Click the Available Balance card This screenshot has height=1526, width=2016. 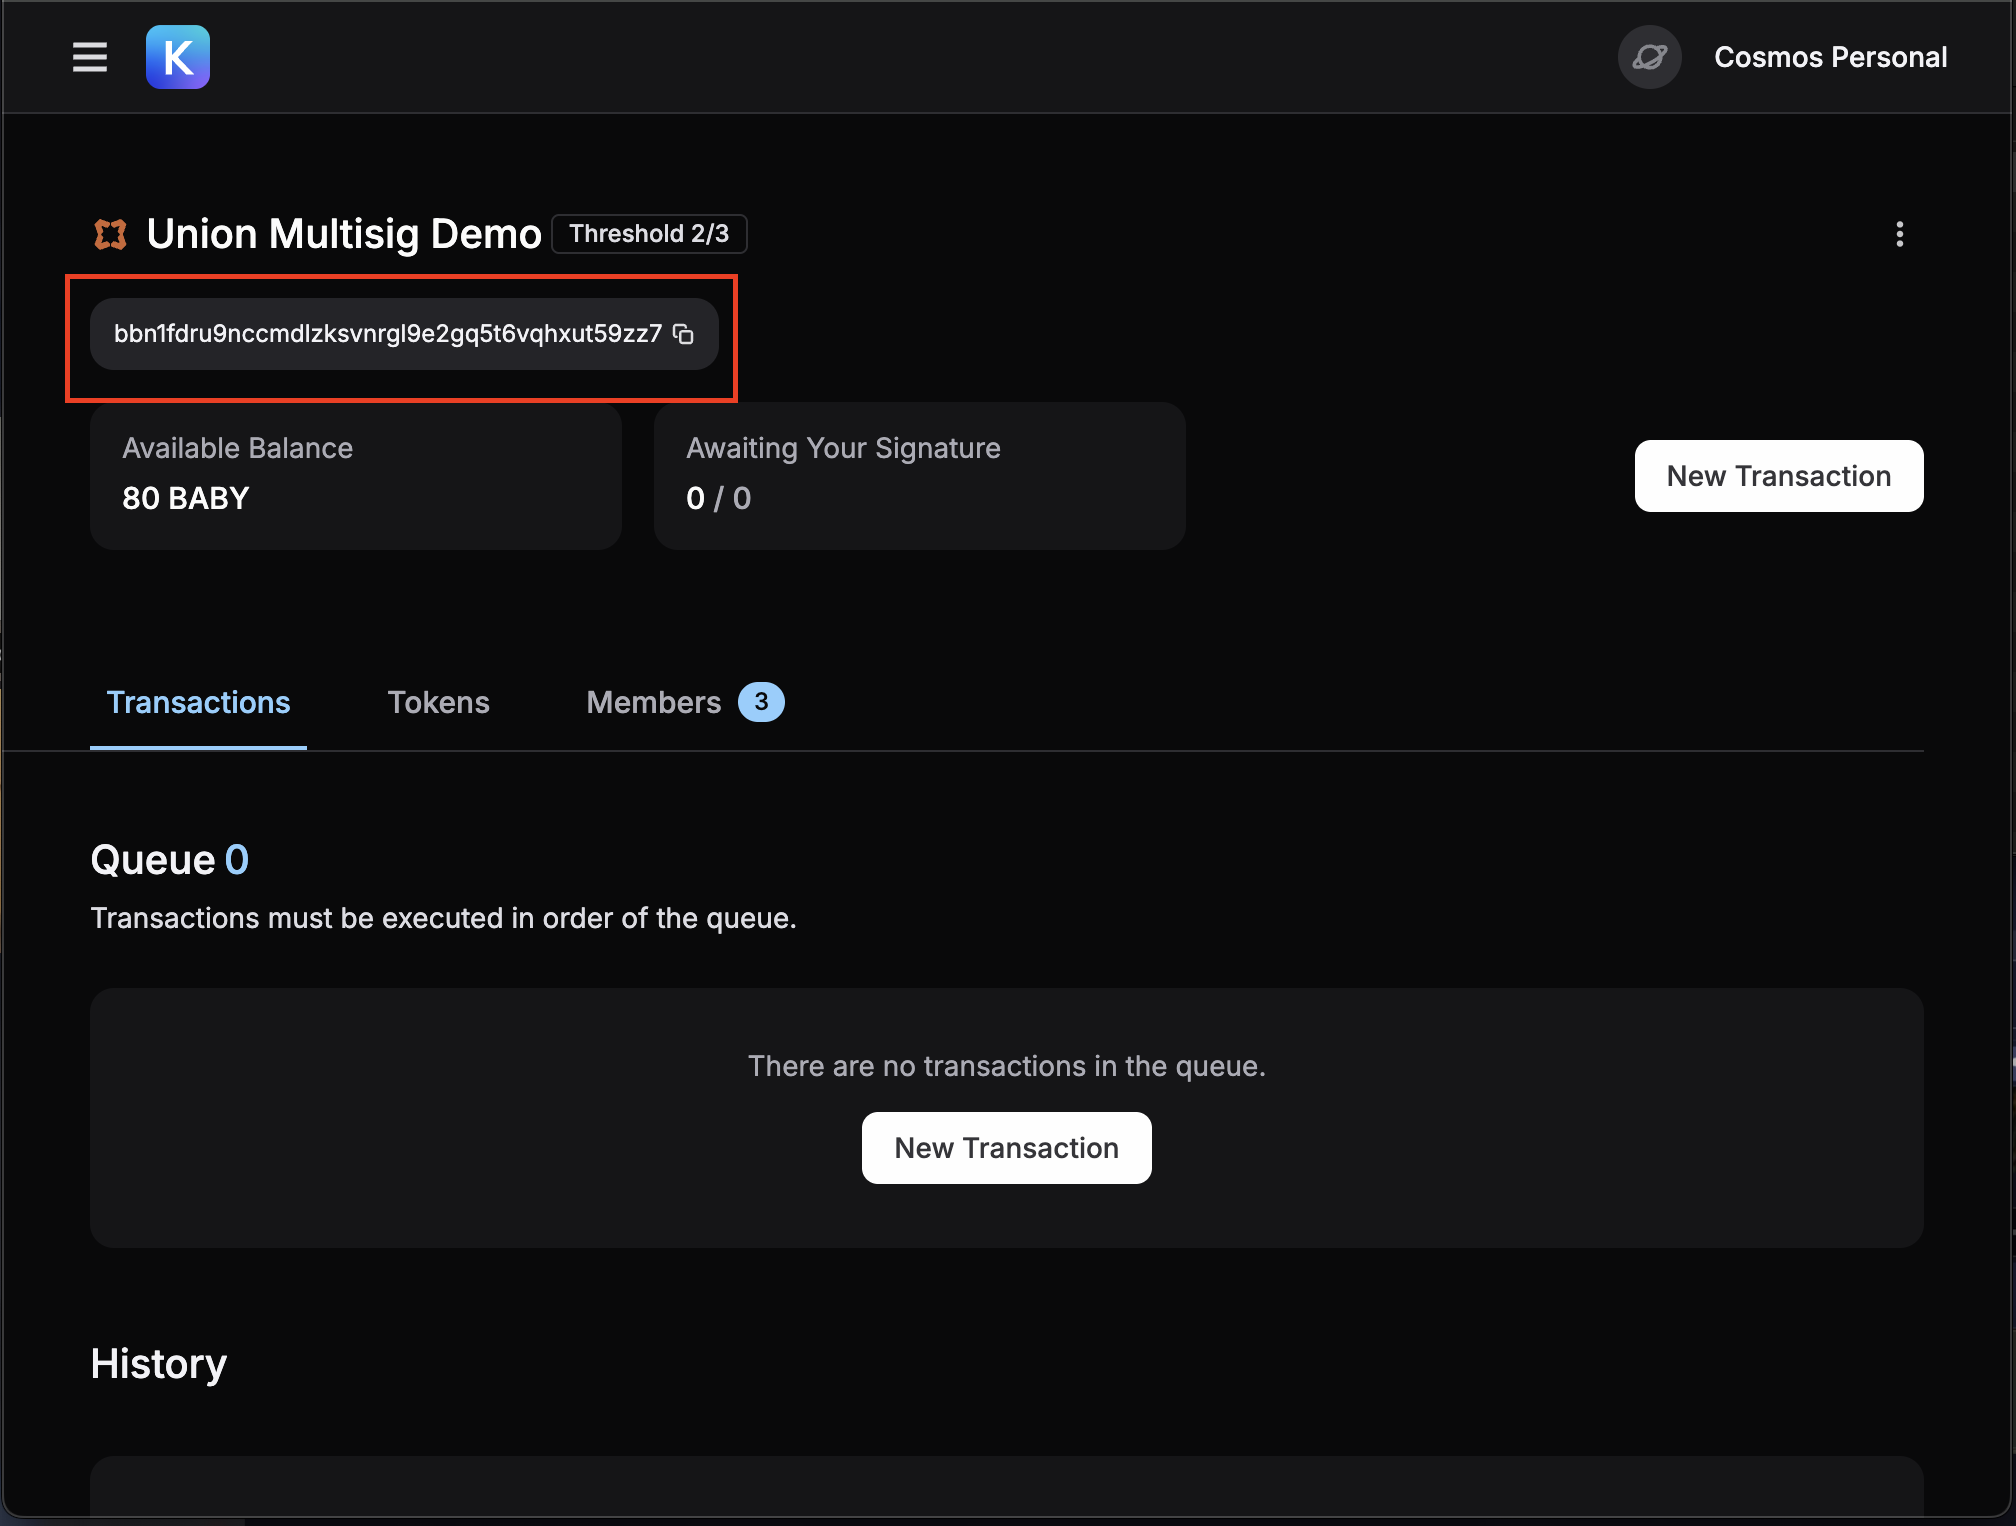(x=355, y=475)
